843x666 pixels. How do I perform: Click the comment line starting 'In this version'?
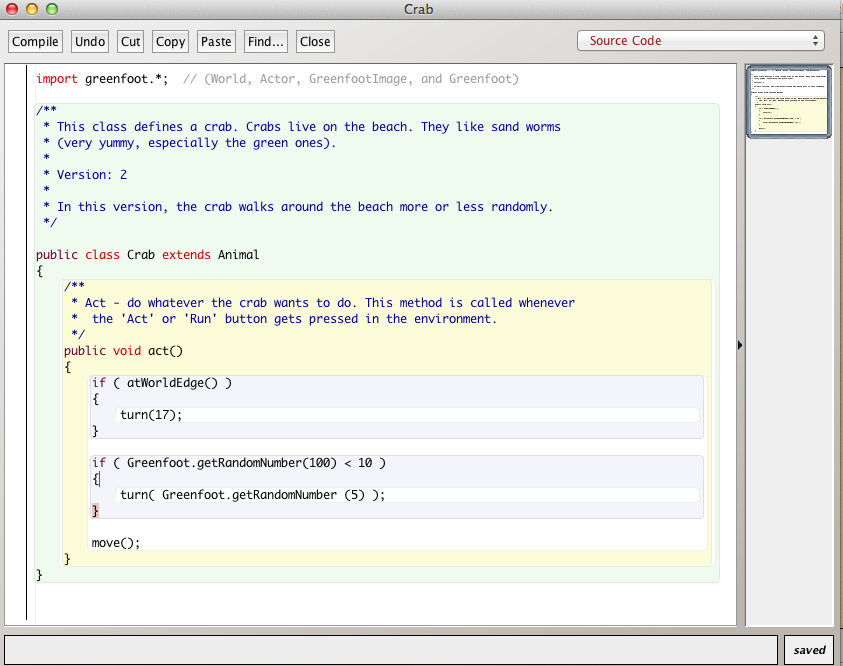[298, 207]
